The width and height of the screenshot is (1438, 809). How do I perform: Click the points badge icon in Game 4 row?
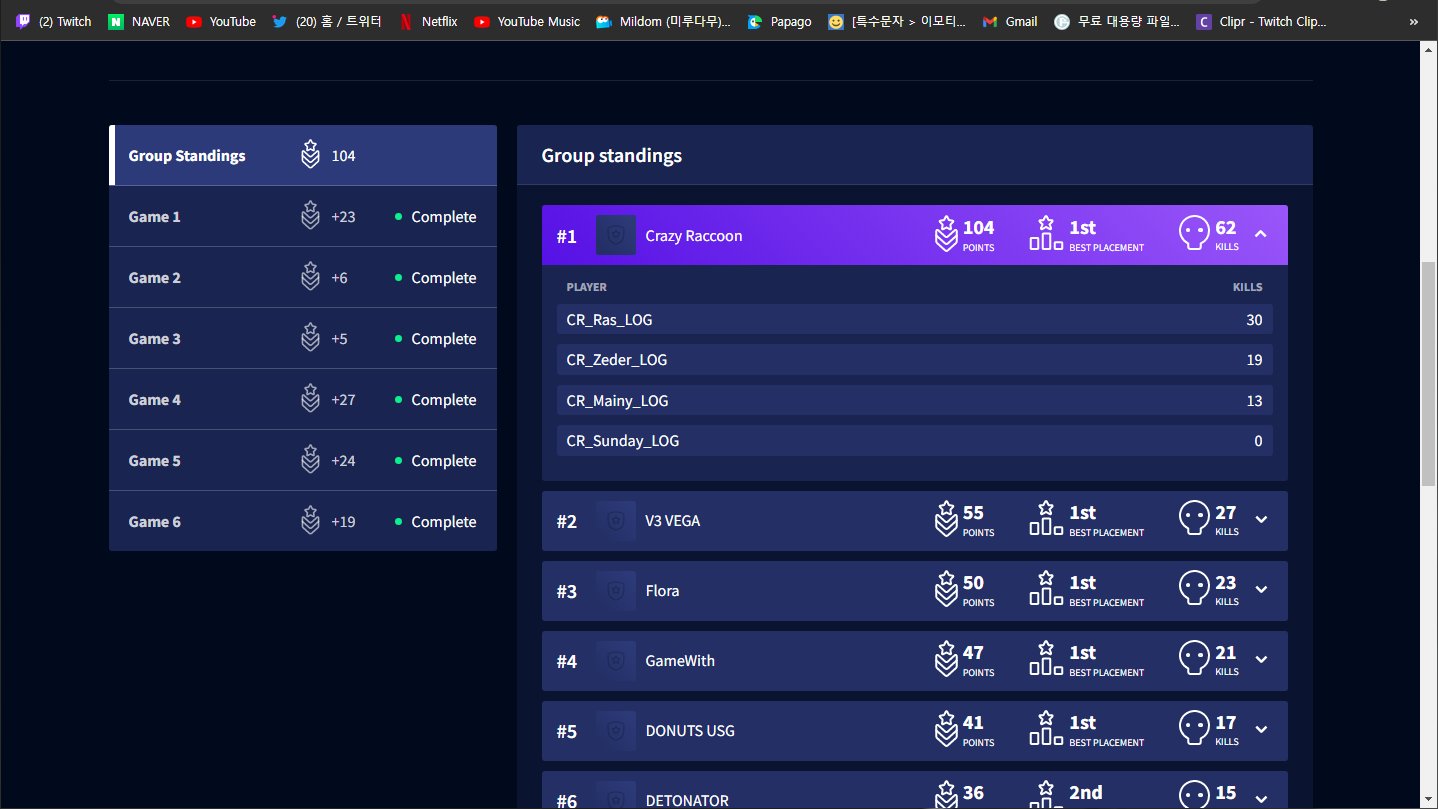[x=311, y=399]
